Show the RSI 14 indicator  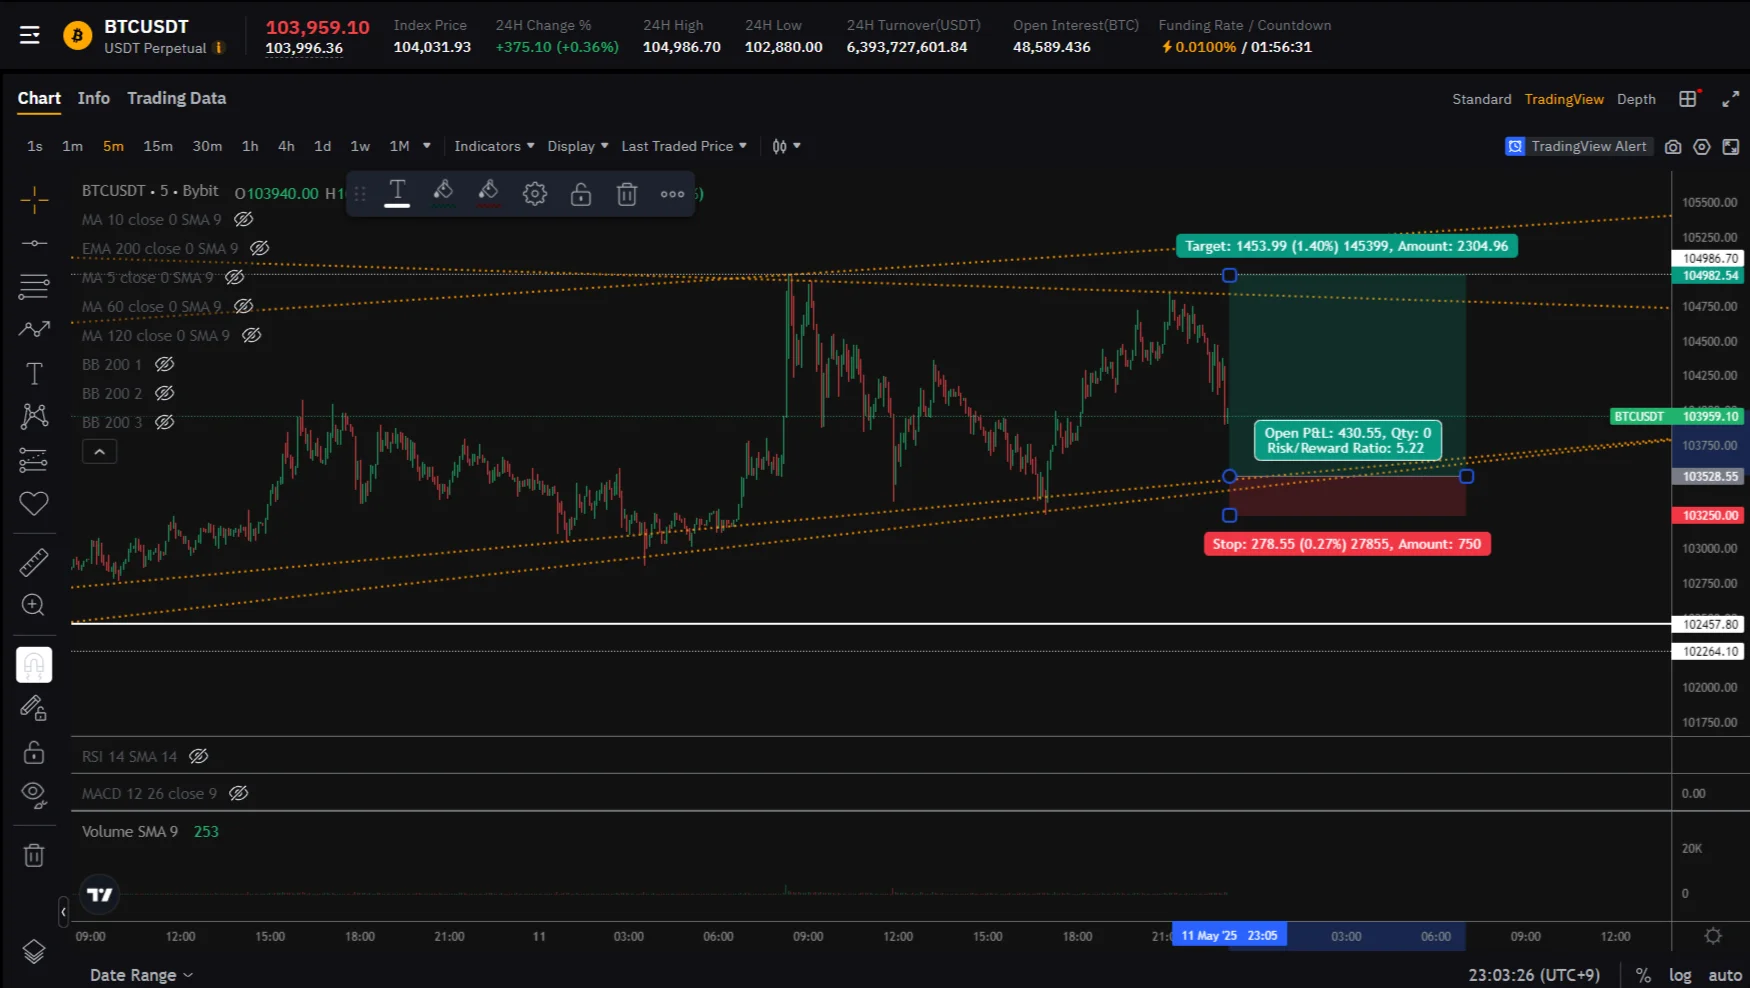click(x=199, y=756)
